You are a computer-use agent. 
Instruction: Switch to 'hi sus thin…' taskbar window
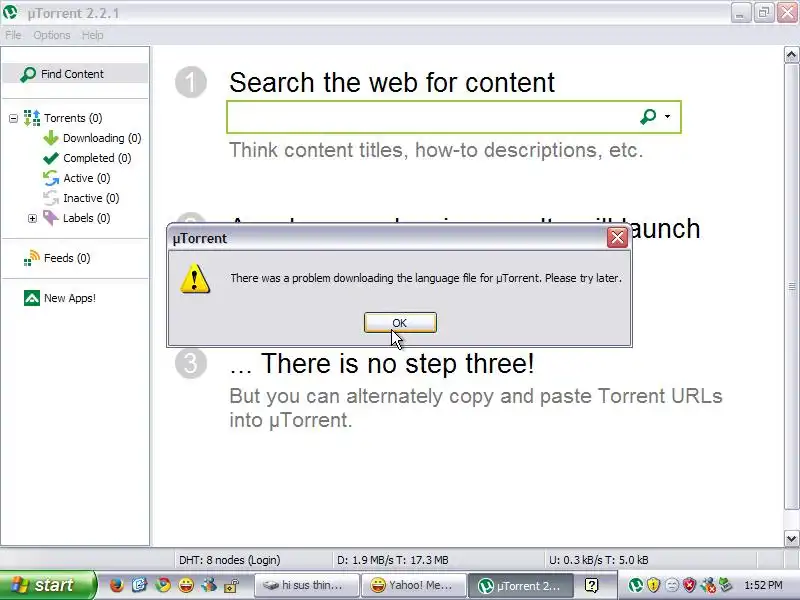307,585
